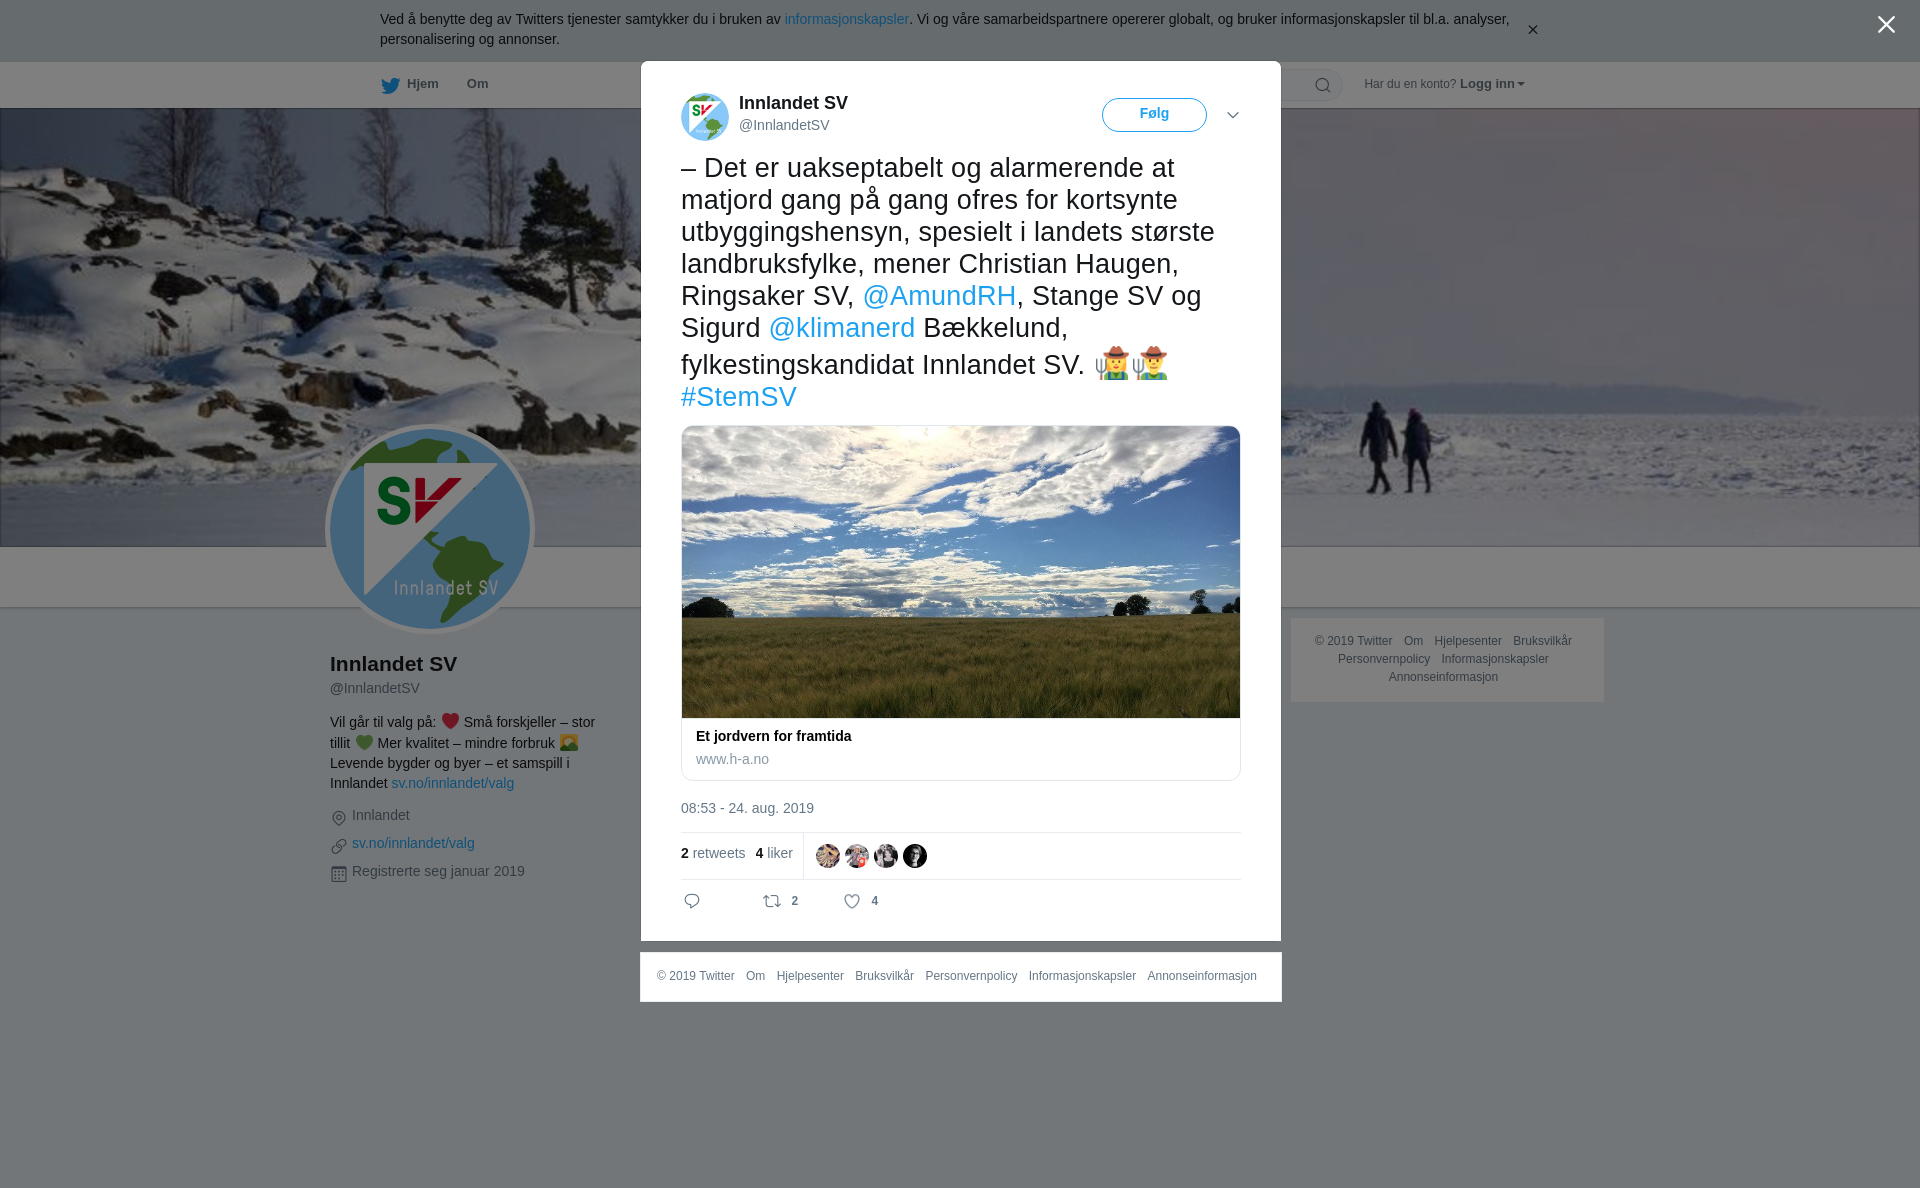Open the Om menu item

(x=477, y=84)
